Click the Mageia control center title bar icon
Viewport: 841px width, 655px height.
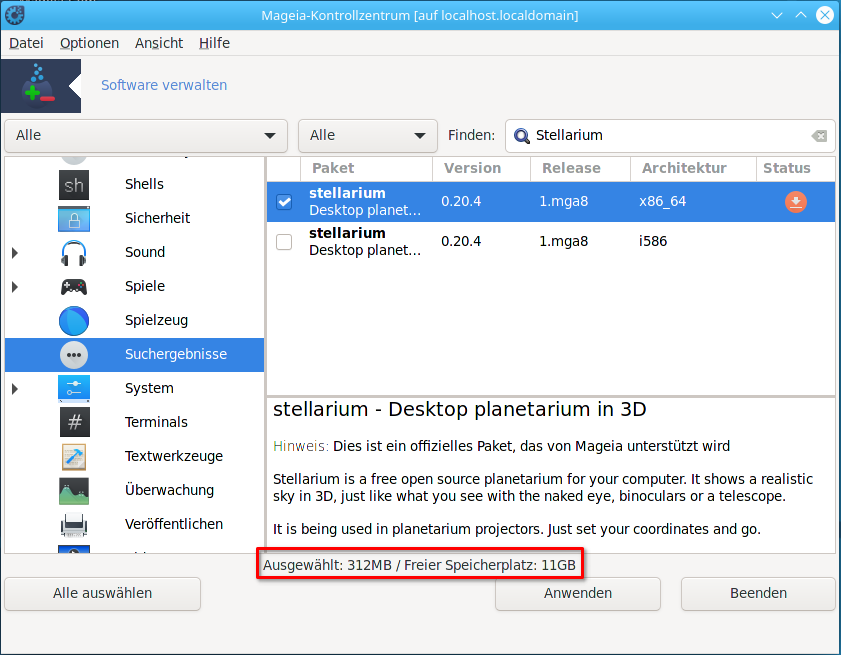14,14
